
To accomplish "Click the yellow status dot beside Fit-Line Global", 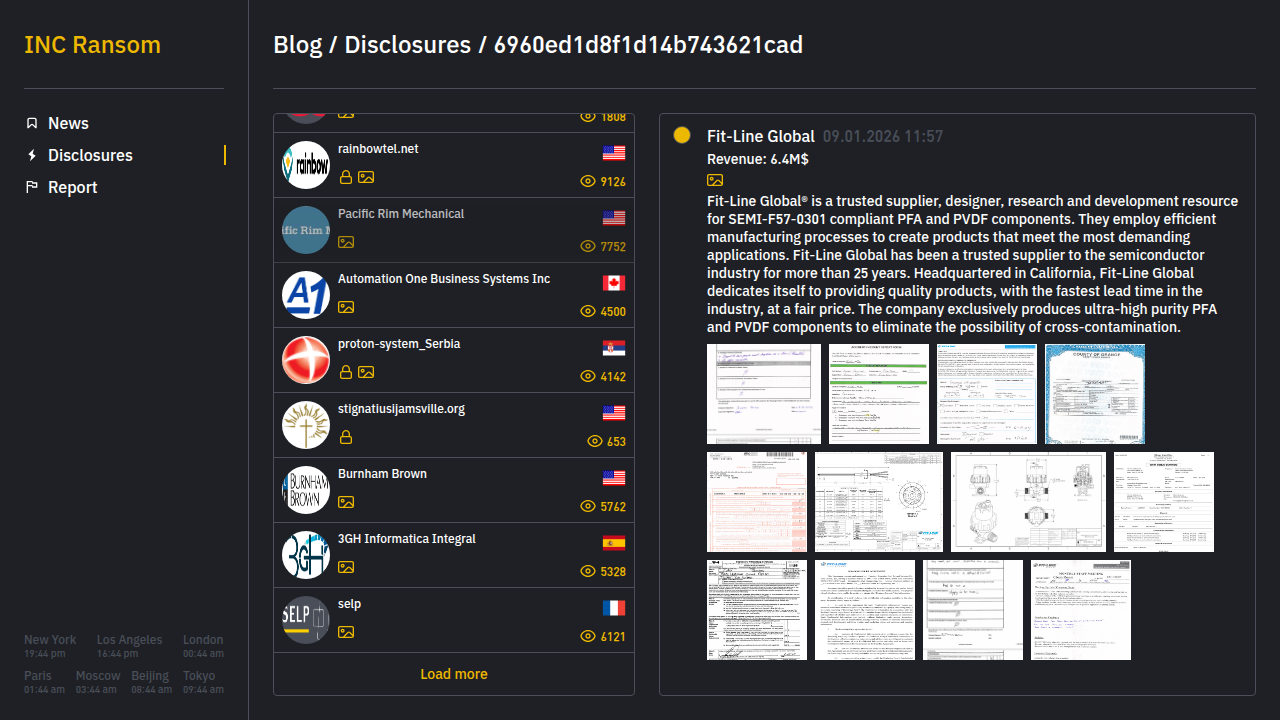I will pyautogui.click(x=682, y=135).
